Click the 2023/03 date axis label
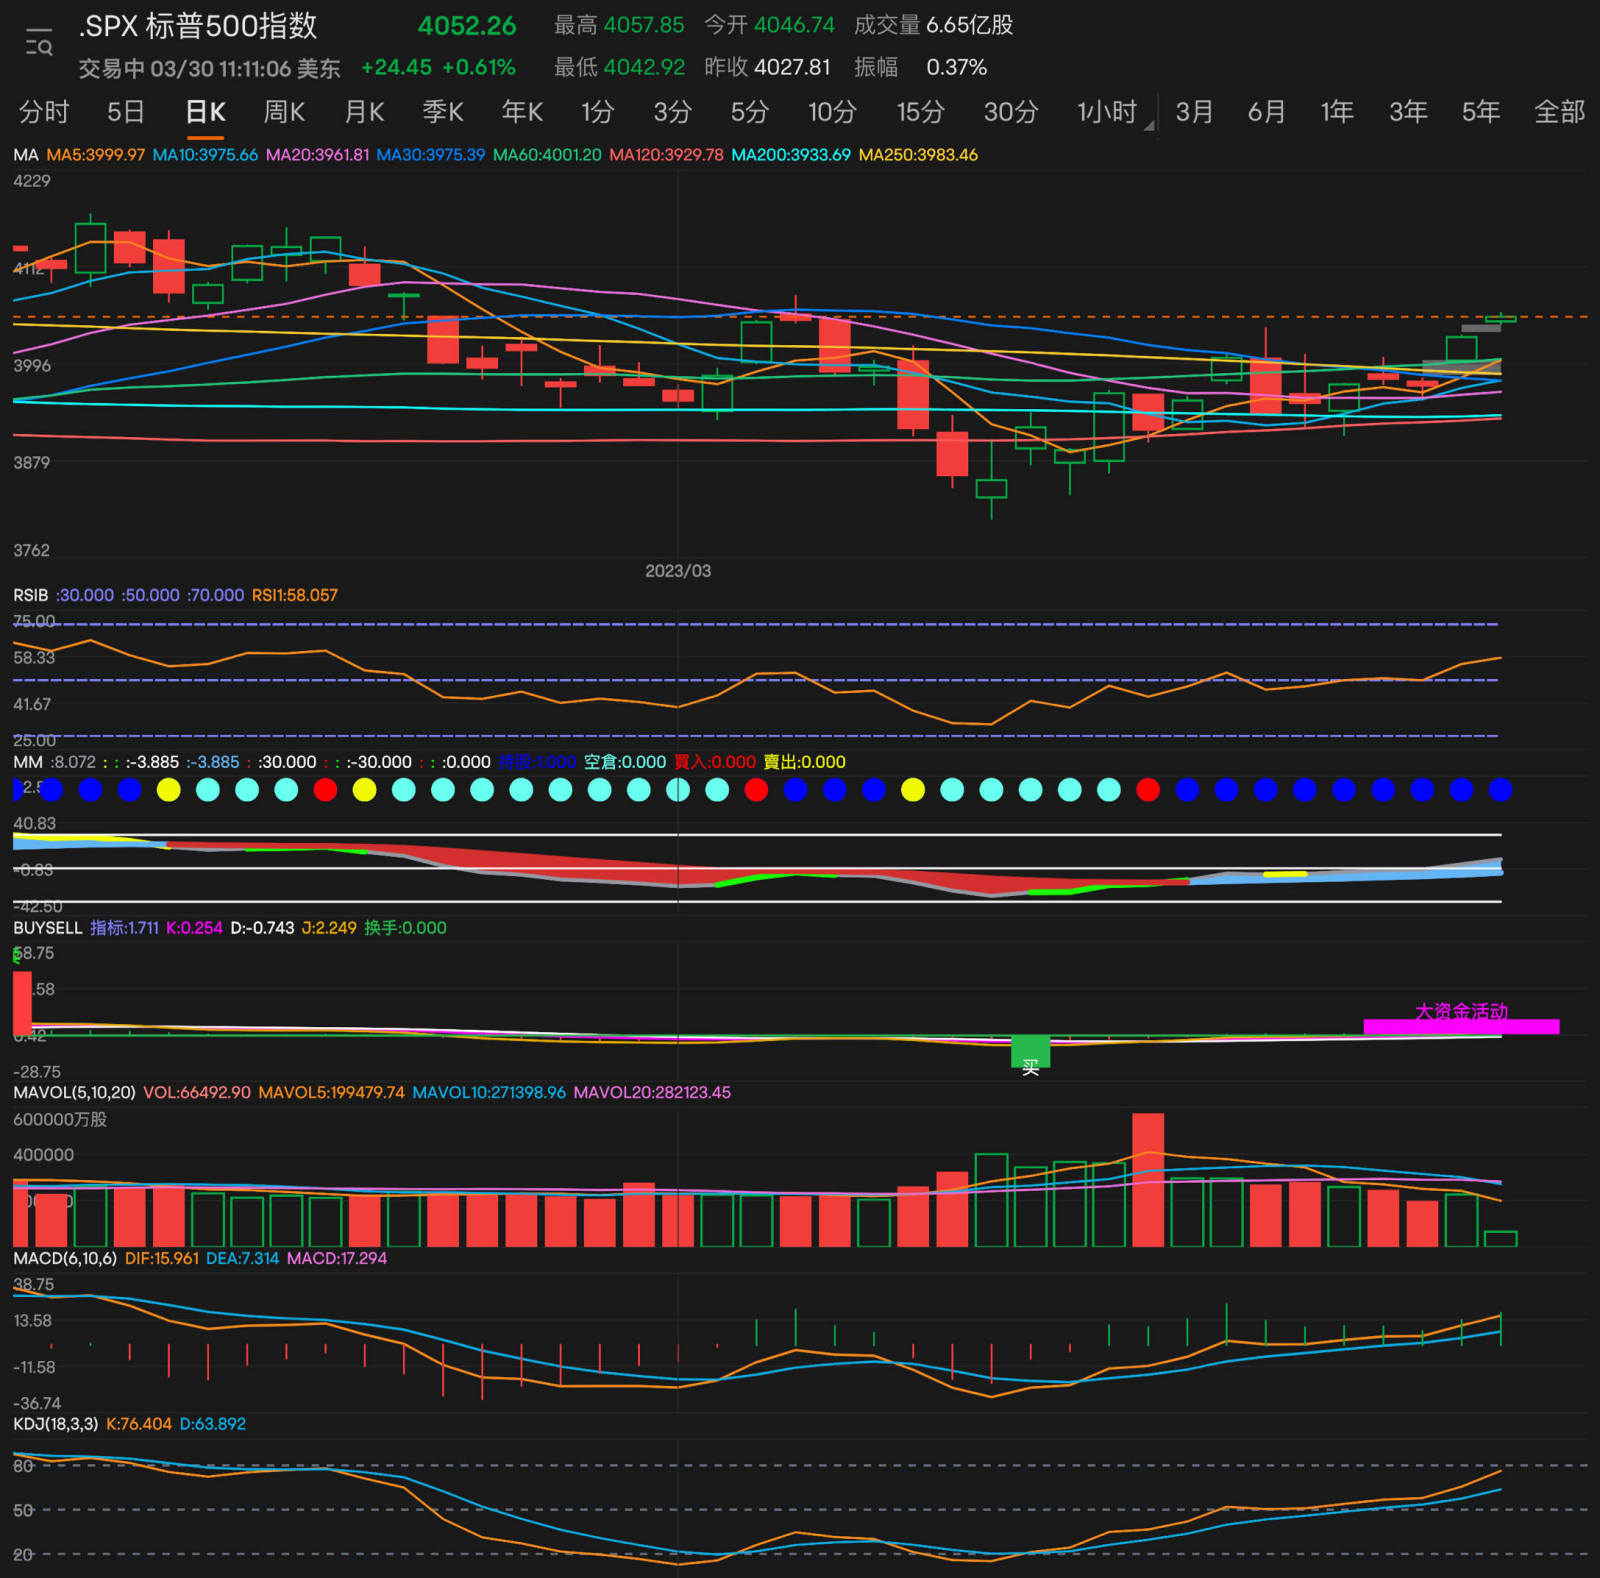 click(x=678, y=571)
